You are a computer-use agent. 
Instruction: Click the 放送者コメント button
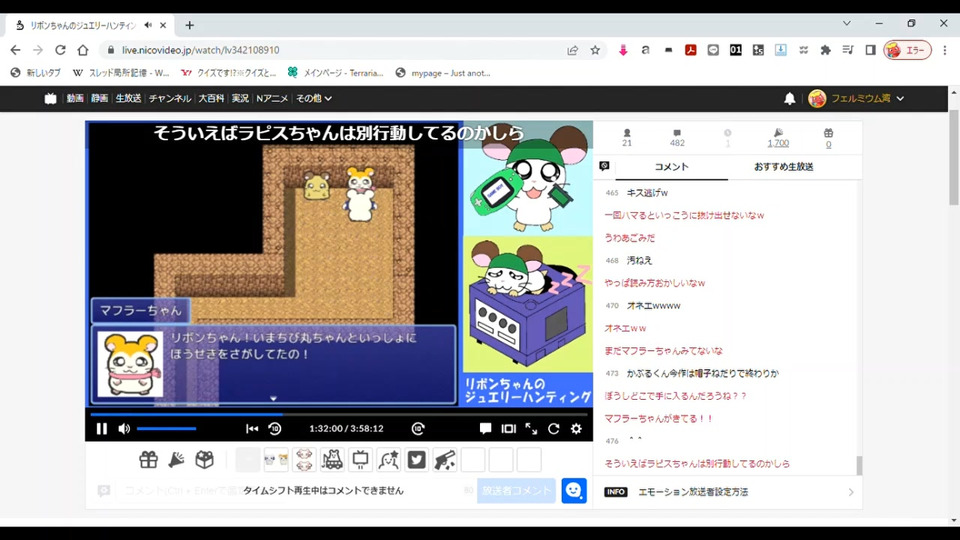516,490
